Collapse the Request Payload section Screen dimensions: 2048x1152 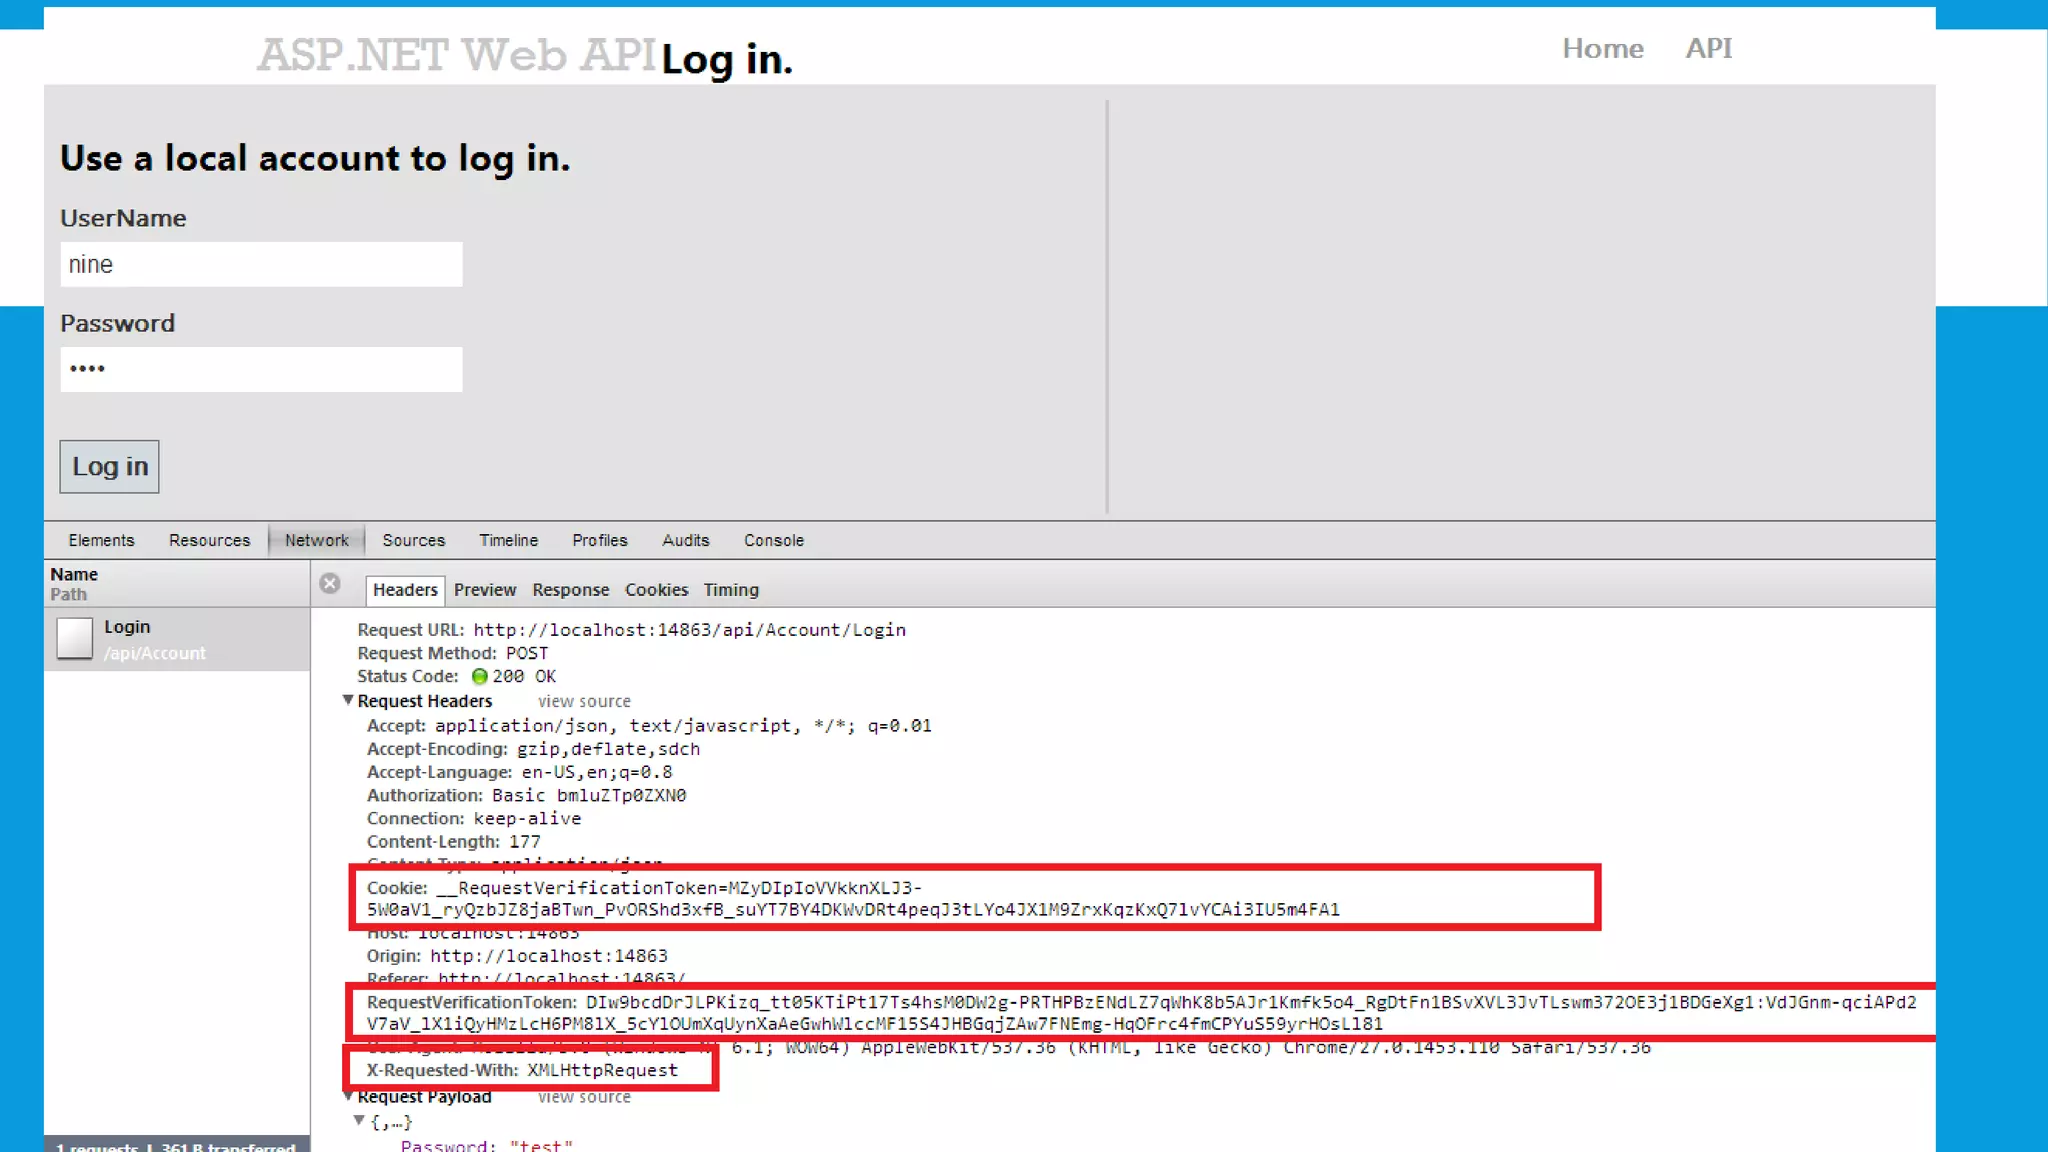(x=348, y=1096)
